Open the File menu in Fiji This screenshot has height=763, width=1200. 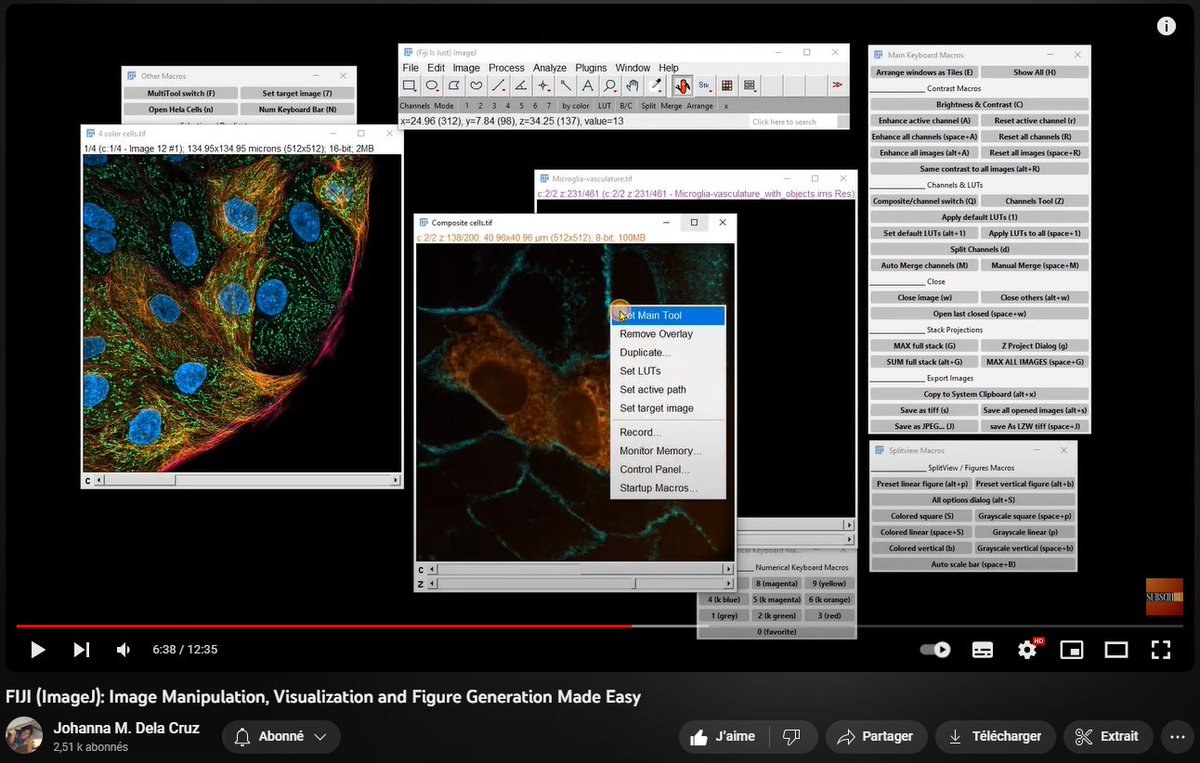click(410, 68)
